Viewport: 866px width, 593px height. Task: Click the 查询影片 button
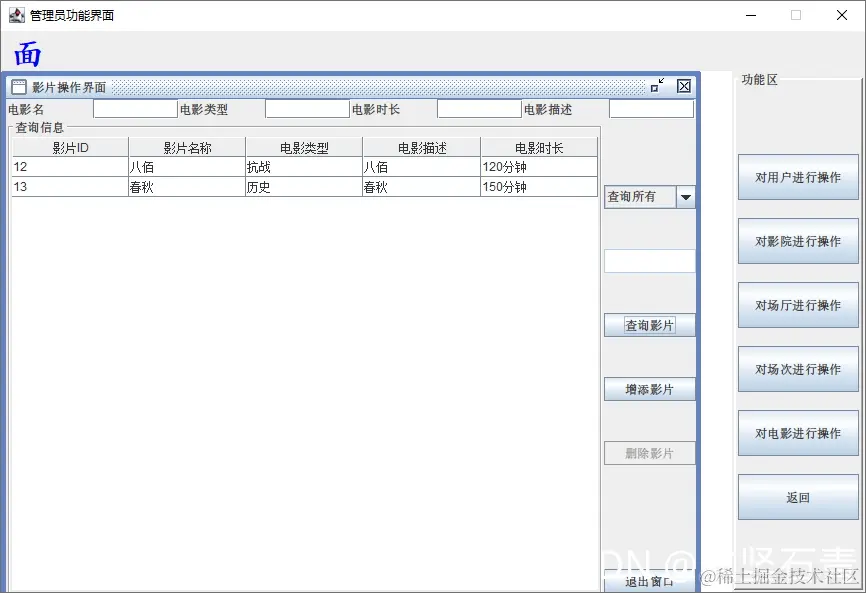pos(650,325)
